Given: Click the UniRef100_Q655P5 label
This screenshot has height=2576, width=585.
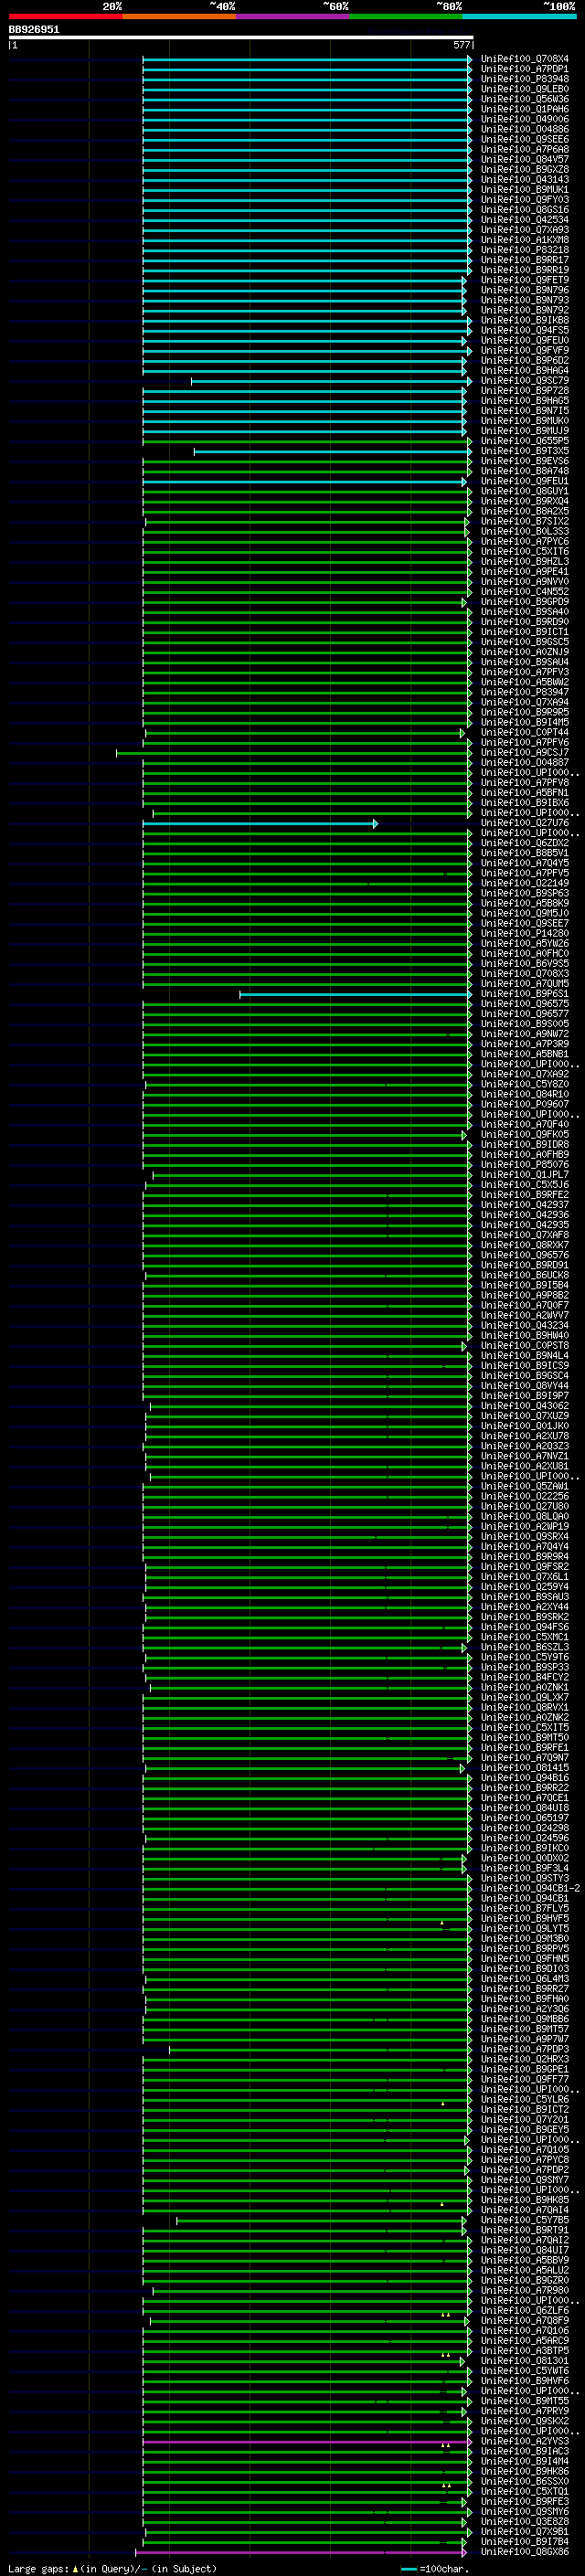Looking at the screenshot, I should (x=525, y=441).
